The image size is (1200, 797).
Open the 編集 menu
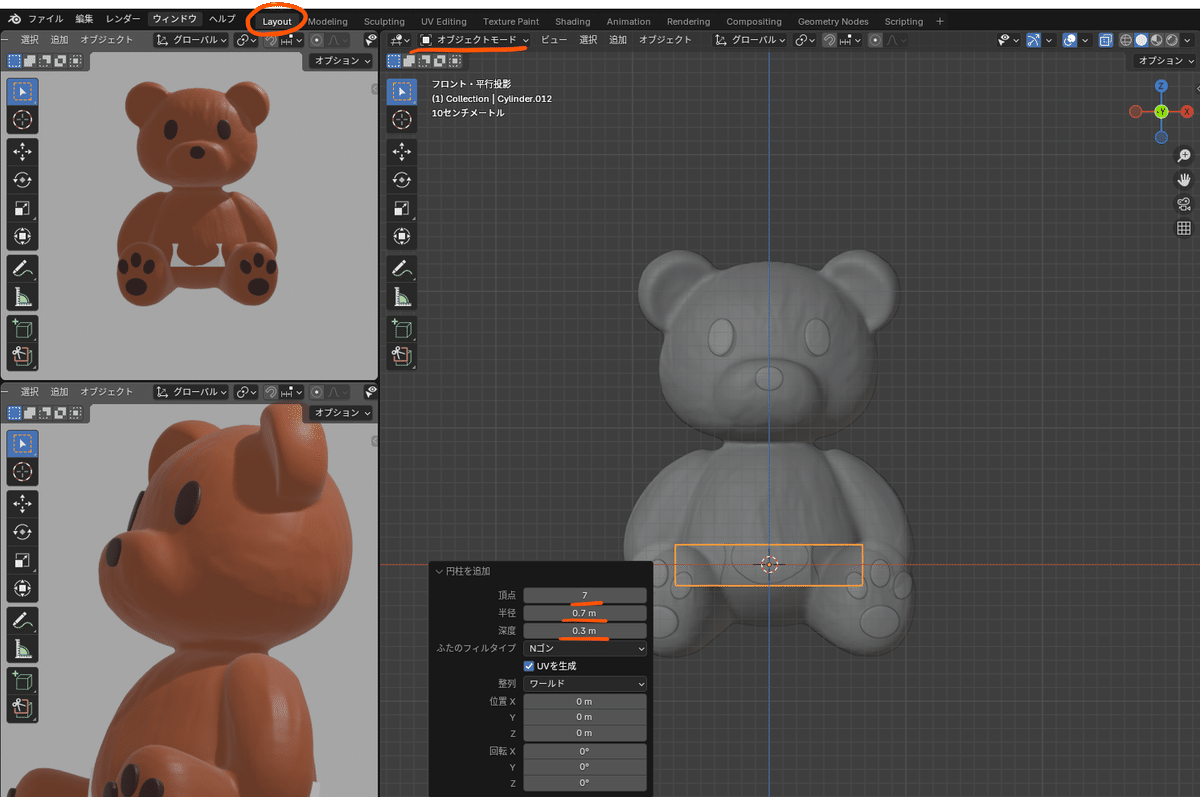(84, 19)
